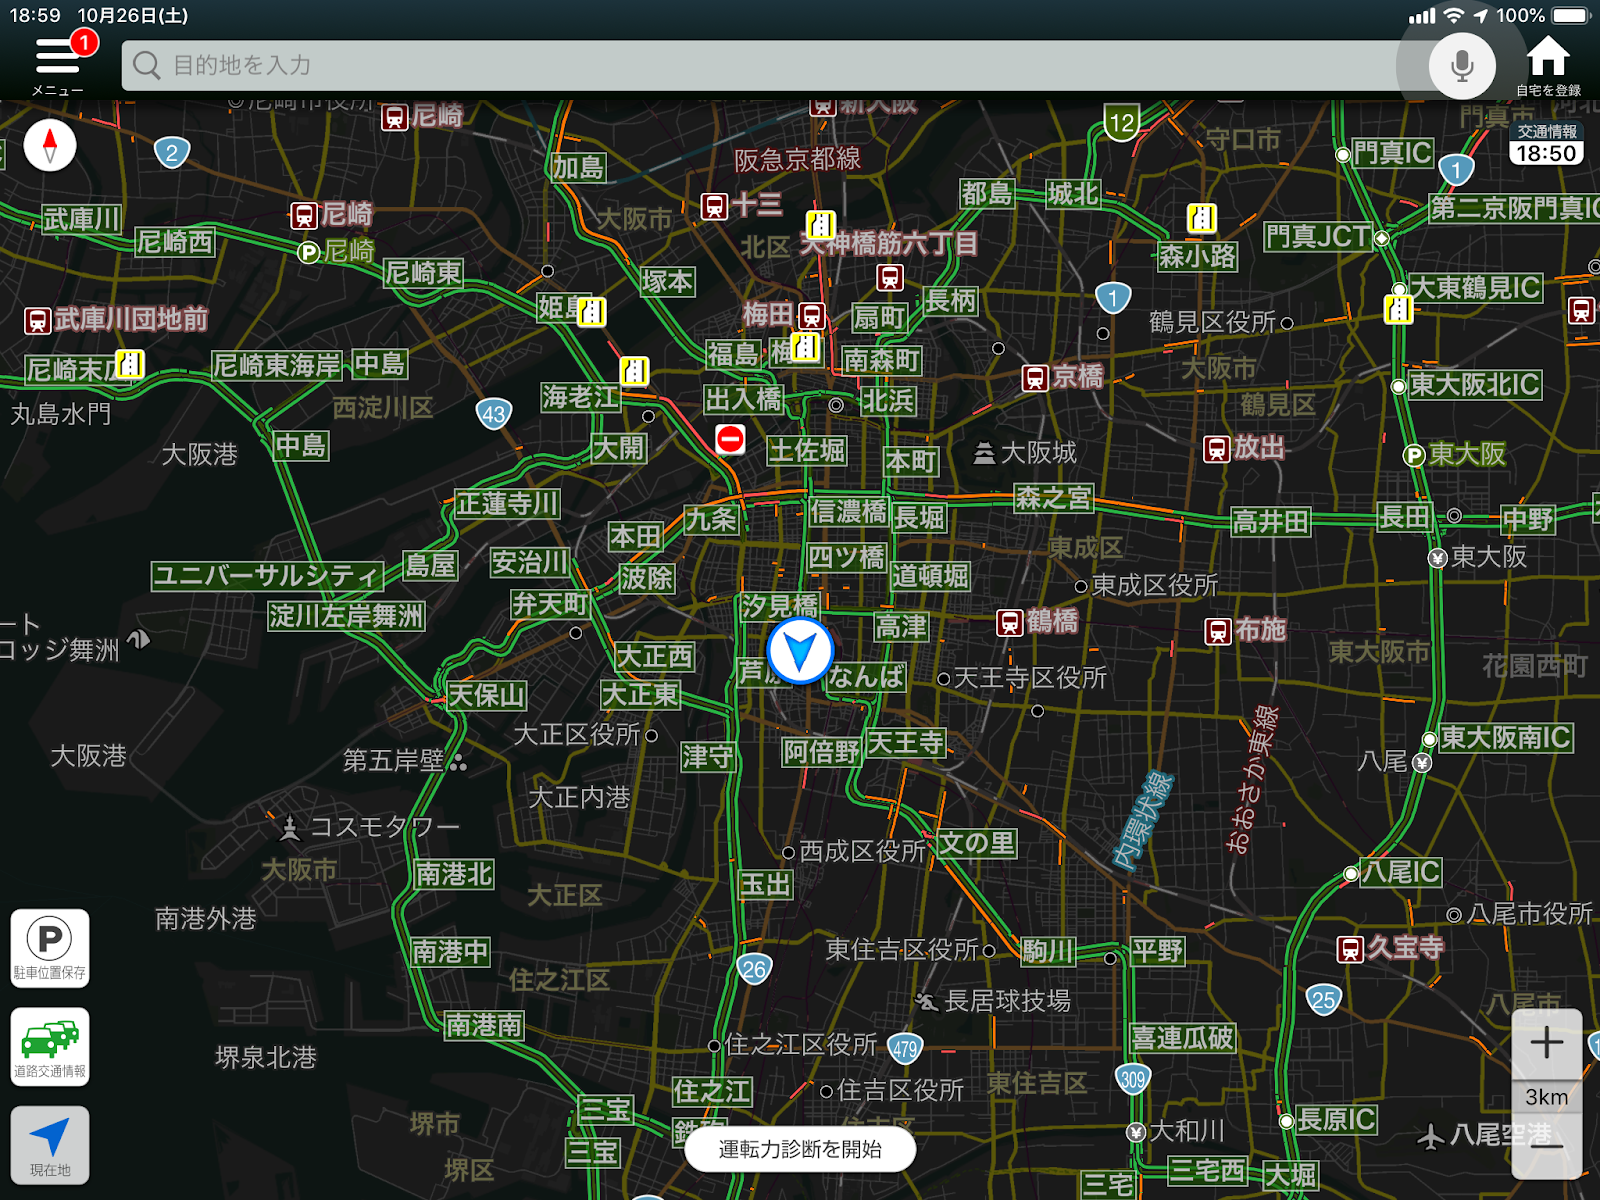Select 十三 station icon
This screenshot has width=1600, height=1200.
click(714, 207)
